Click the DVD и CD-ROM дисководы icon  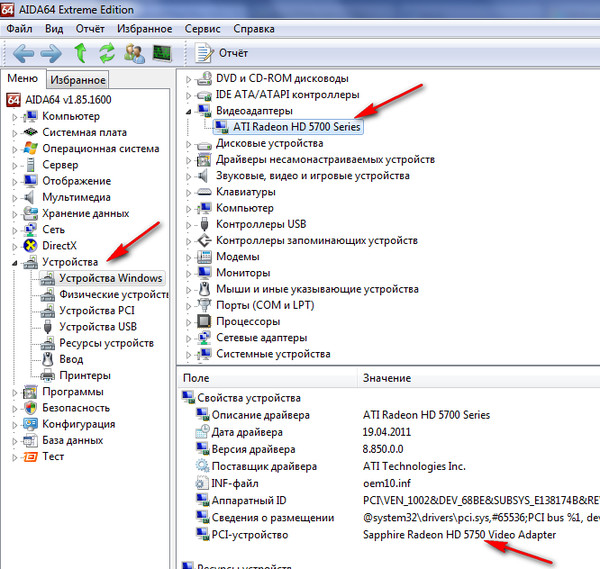pos(204,78)
